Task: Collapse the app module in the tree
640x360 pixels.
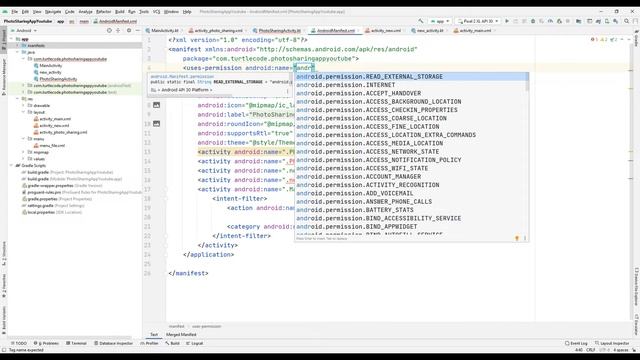Action: pyautogui.click(x=12, y=39)
